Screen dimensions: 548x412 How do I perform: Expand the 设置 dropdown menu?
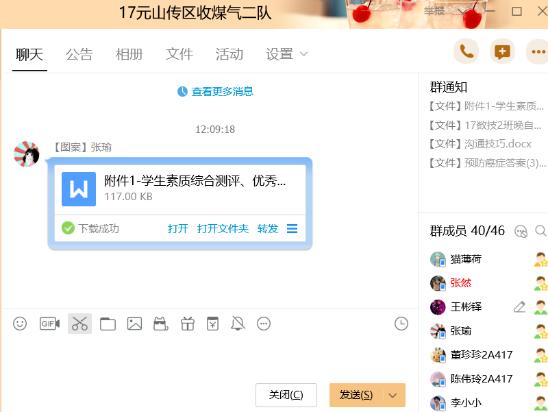click(287, 54)
